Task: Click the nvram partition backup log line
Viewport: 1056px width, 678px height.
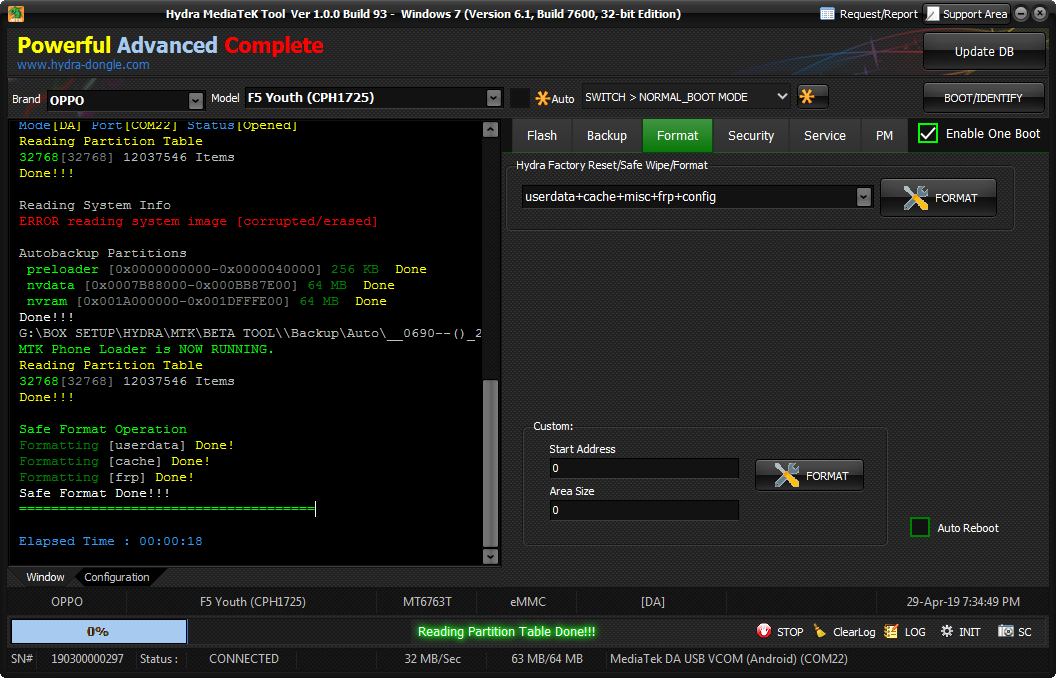Action: click(207, 302)
